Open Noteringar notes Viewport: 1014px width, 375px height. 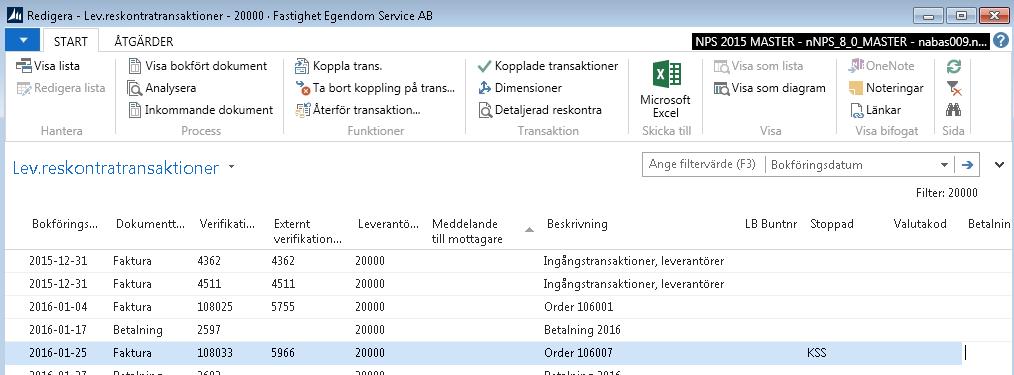[x=887, y=88]
